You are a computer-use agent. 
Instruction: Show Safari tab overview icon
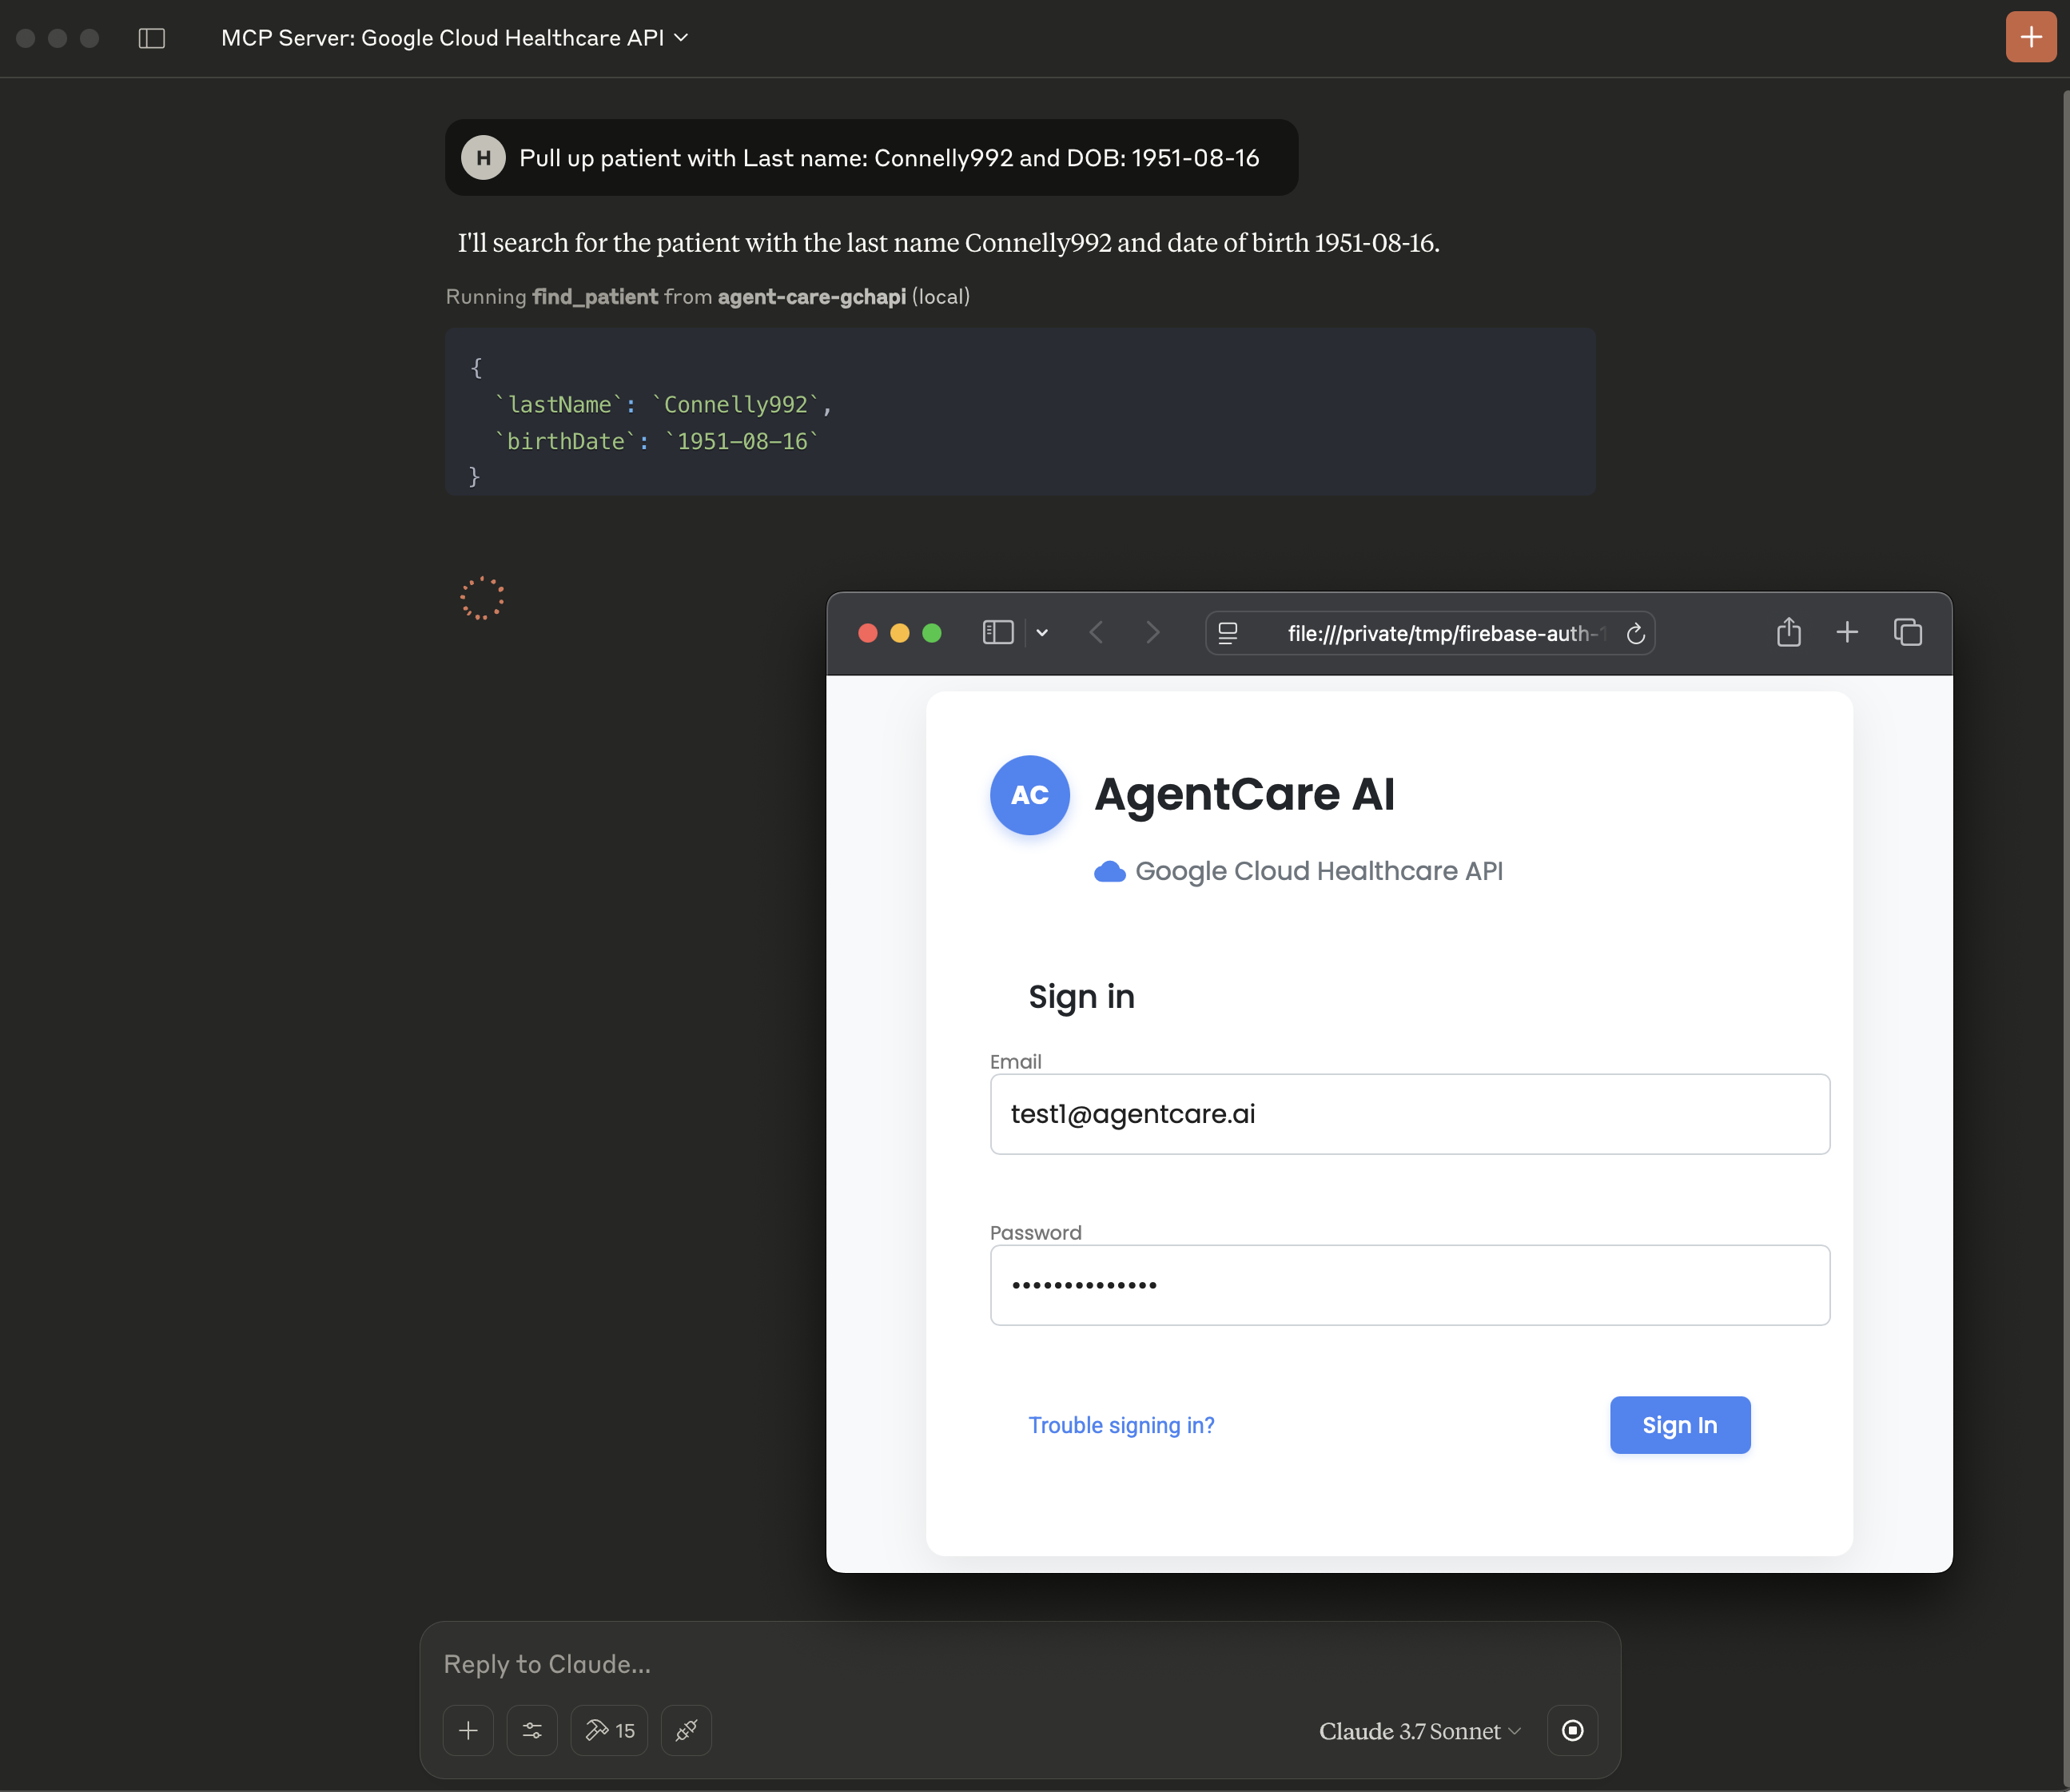[x=1907, y=632]
